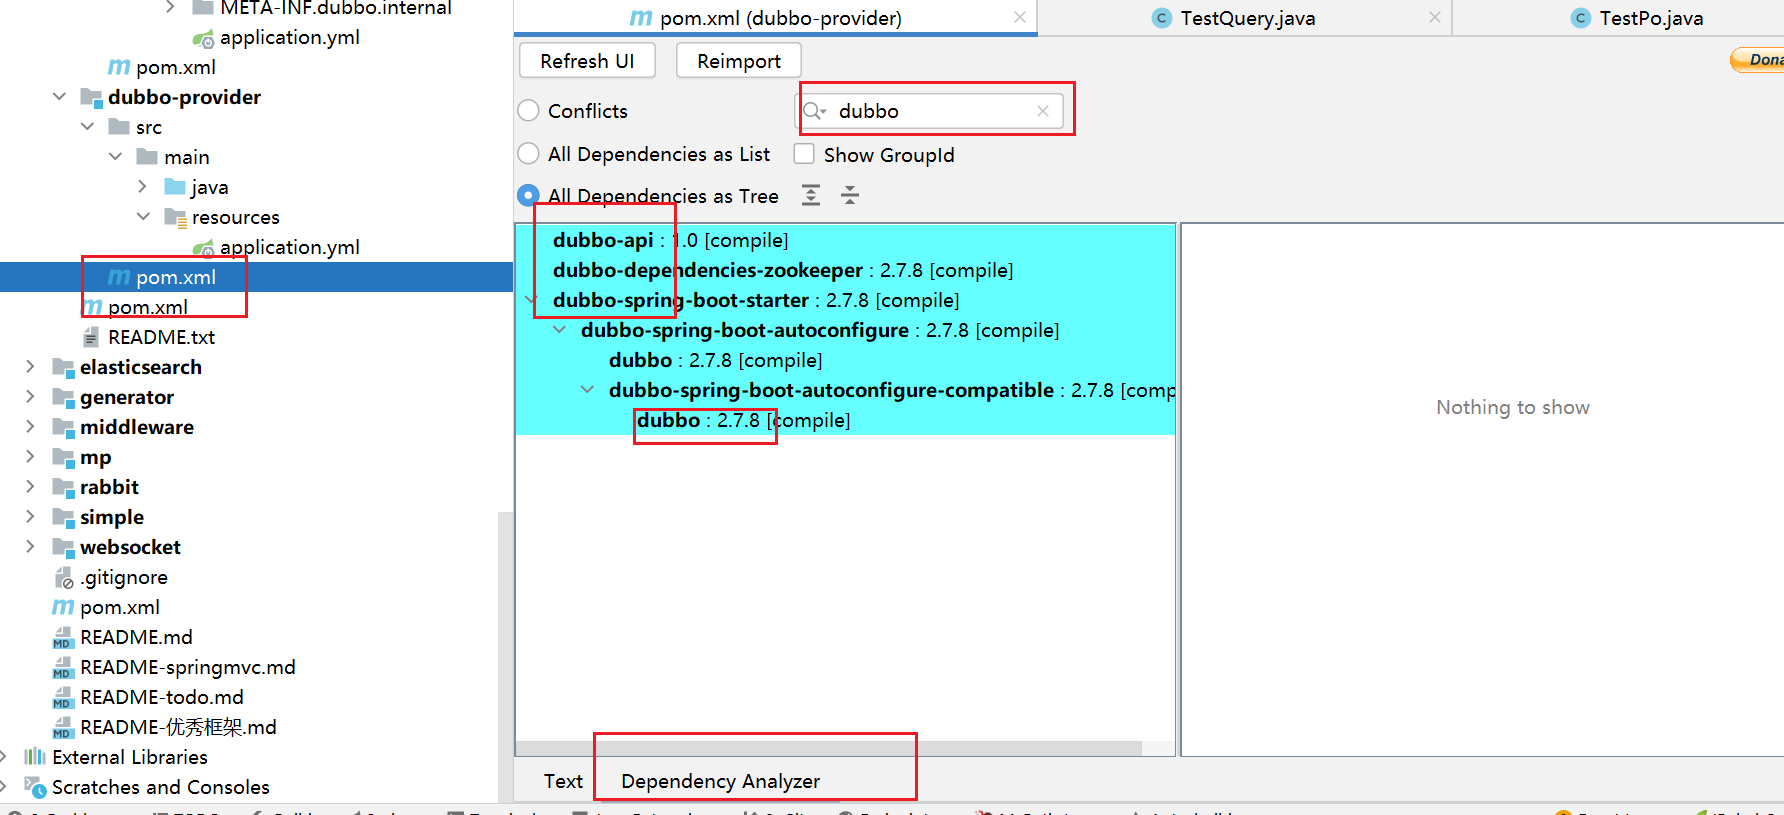Click the generator module folder icon
The height and width of the screenshot is (815, 1784).
click(63, 397)
